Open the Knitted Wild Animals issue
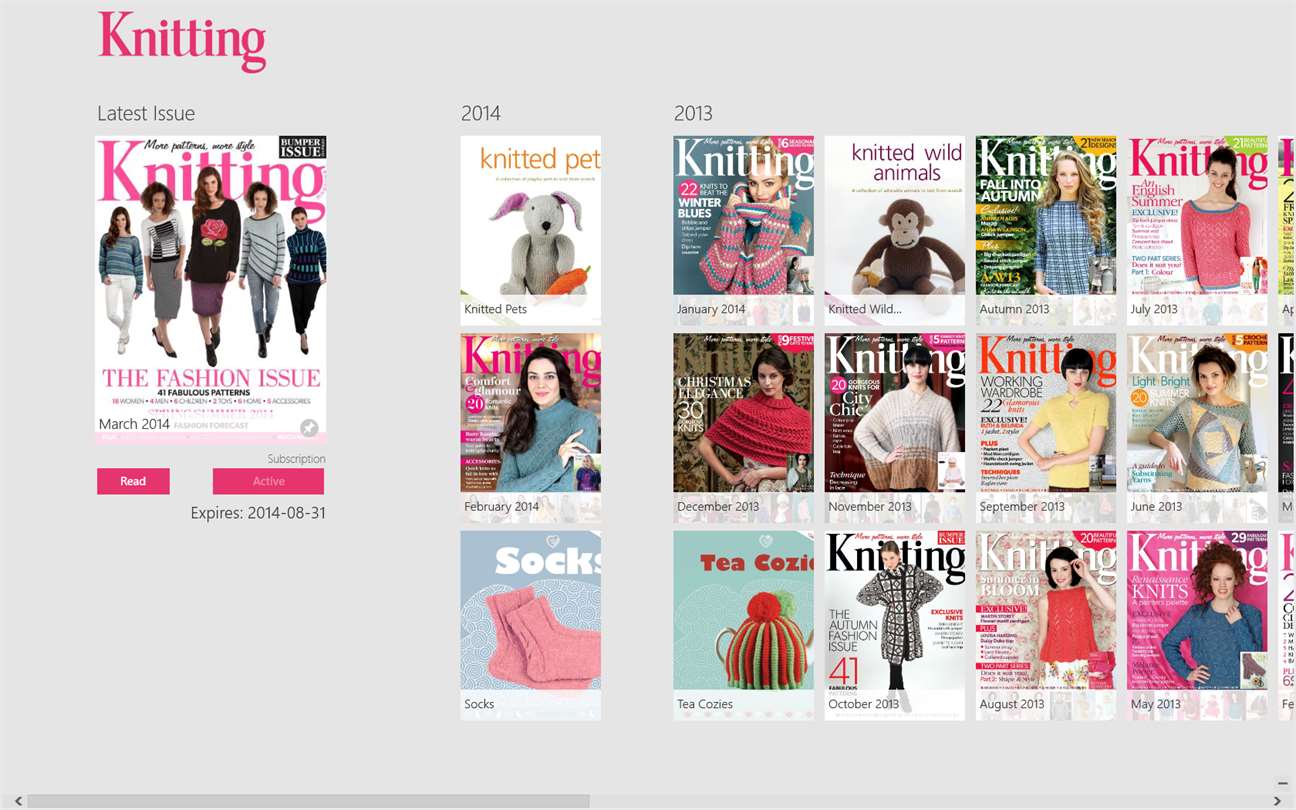Screen dimensions: 1296x810 point(895,230)
